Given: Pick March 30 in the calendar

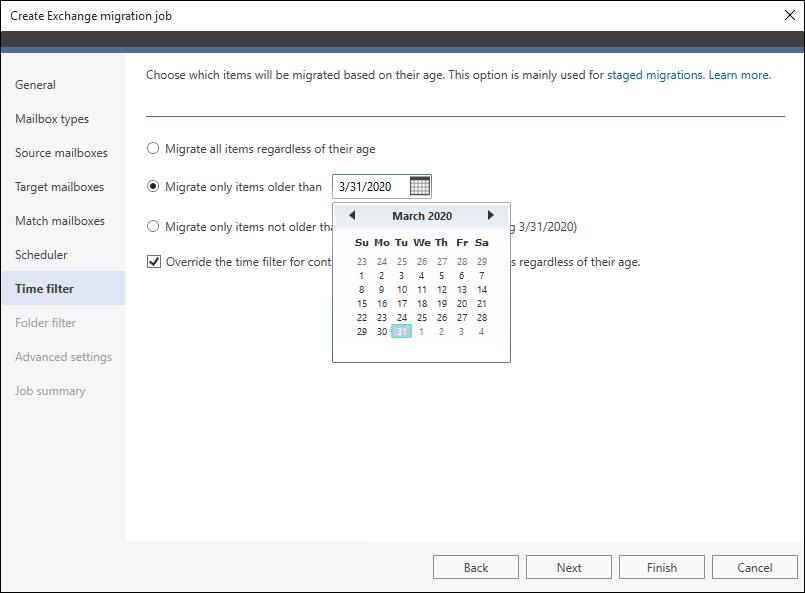Looking at the screenshot, I should pos(382,332).
